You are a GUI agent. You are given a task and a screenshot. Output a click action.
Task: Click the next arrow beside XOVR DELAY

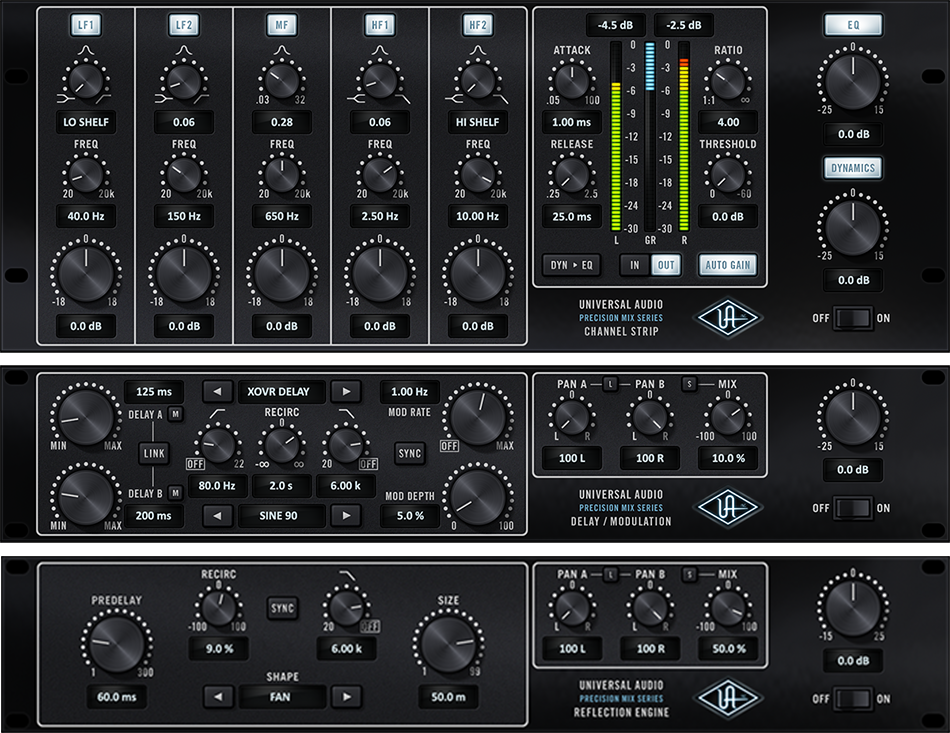346,391
